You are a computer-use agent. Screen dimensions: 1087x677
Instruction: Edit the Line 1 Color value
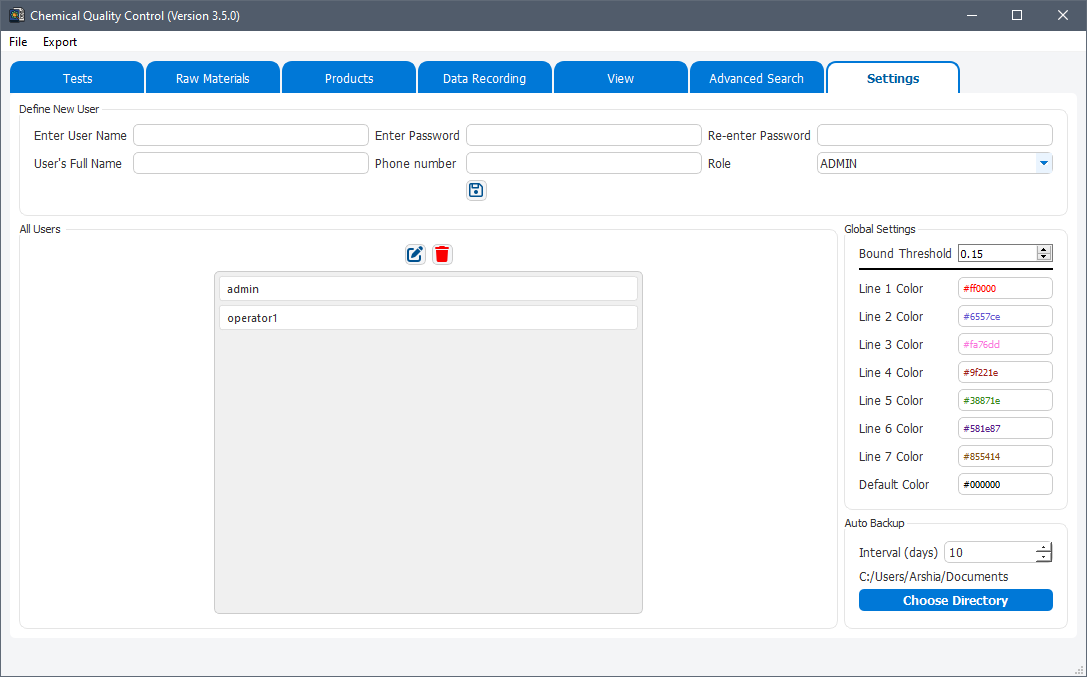click(x=1004, y=288)
